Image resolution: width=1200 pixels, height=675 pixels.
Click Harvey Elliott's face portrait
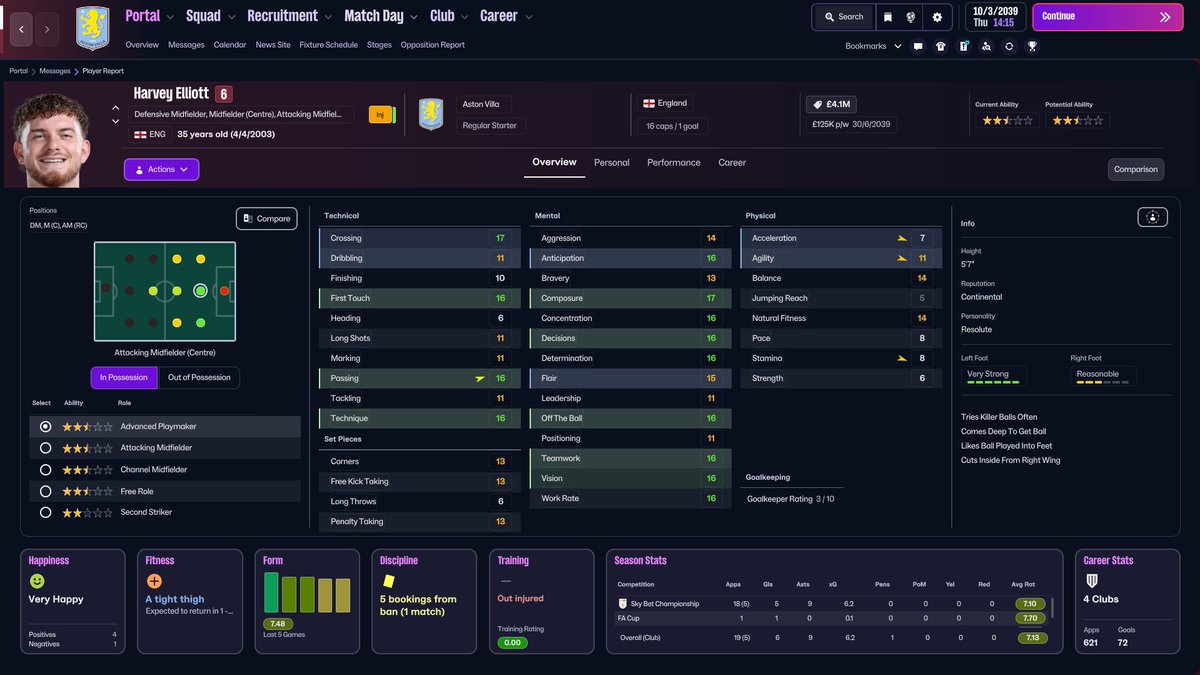tap(53, 138)
